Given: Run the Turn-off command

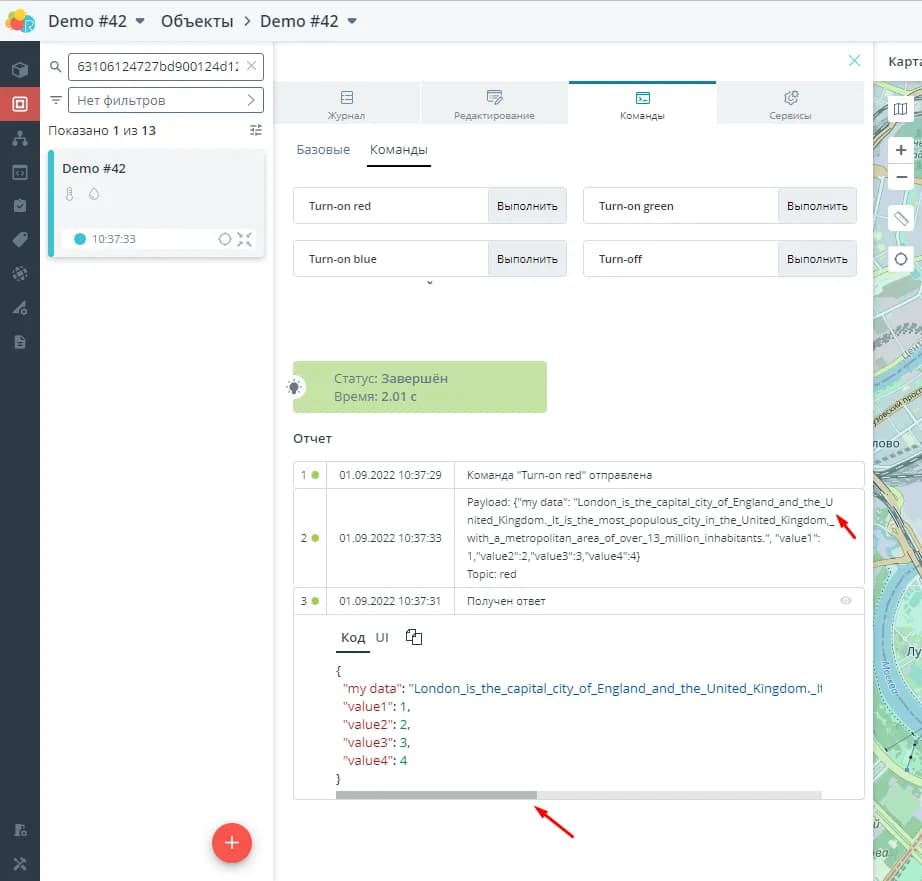Looking at the screenshot, I should coord(816,259).
